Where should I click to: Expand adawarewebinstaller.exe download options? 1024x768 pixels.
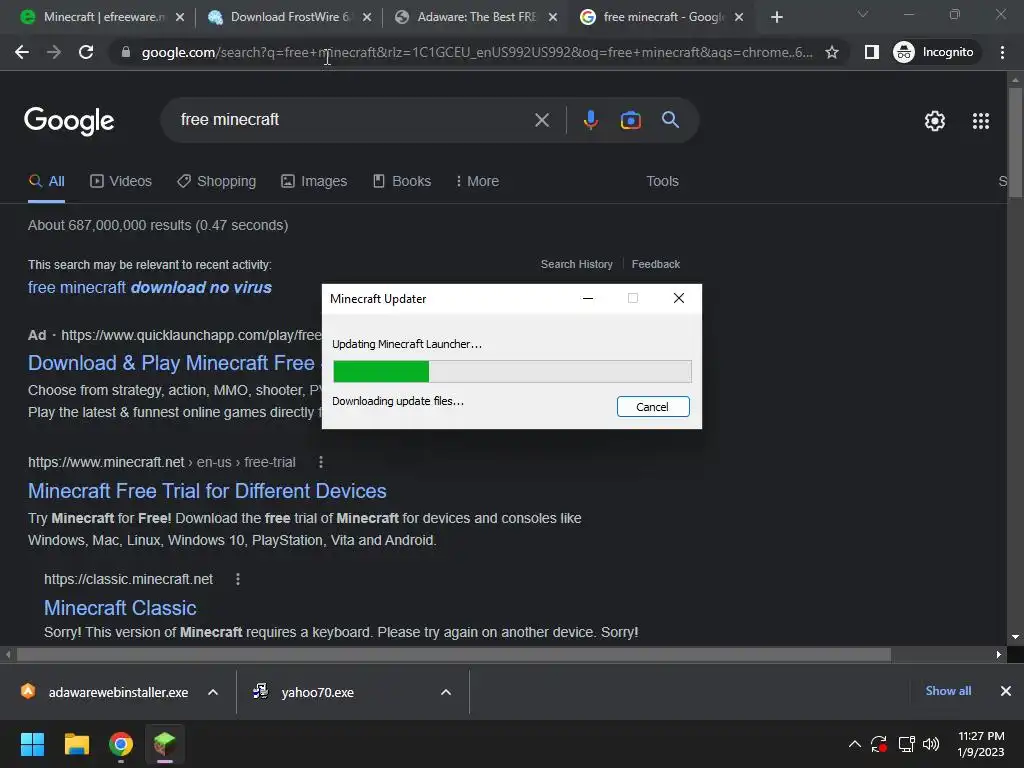(x=212, y=692)
